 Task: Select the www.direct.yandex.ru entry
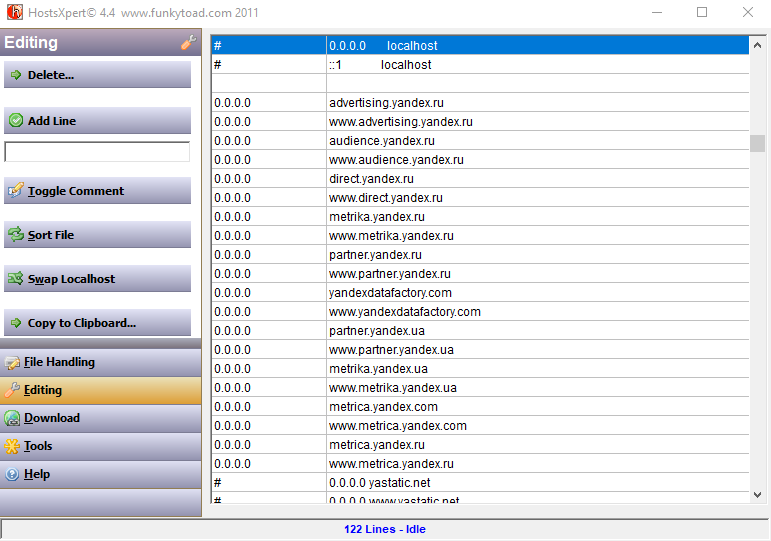point(480,198)
